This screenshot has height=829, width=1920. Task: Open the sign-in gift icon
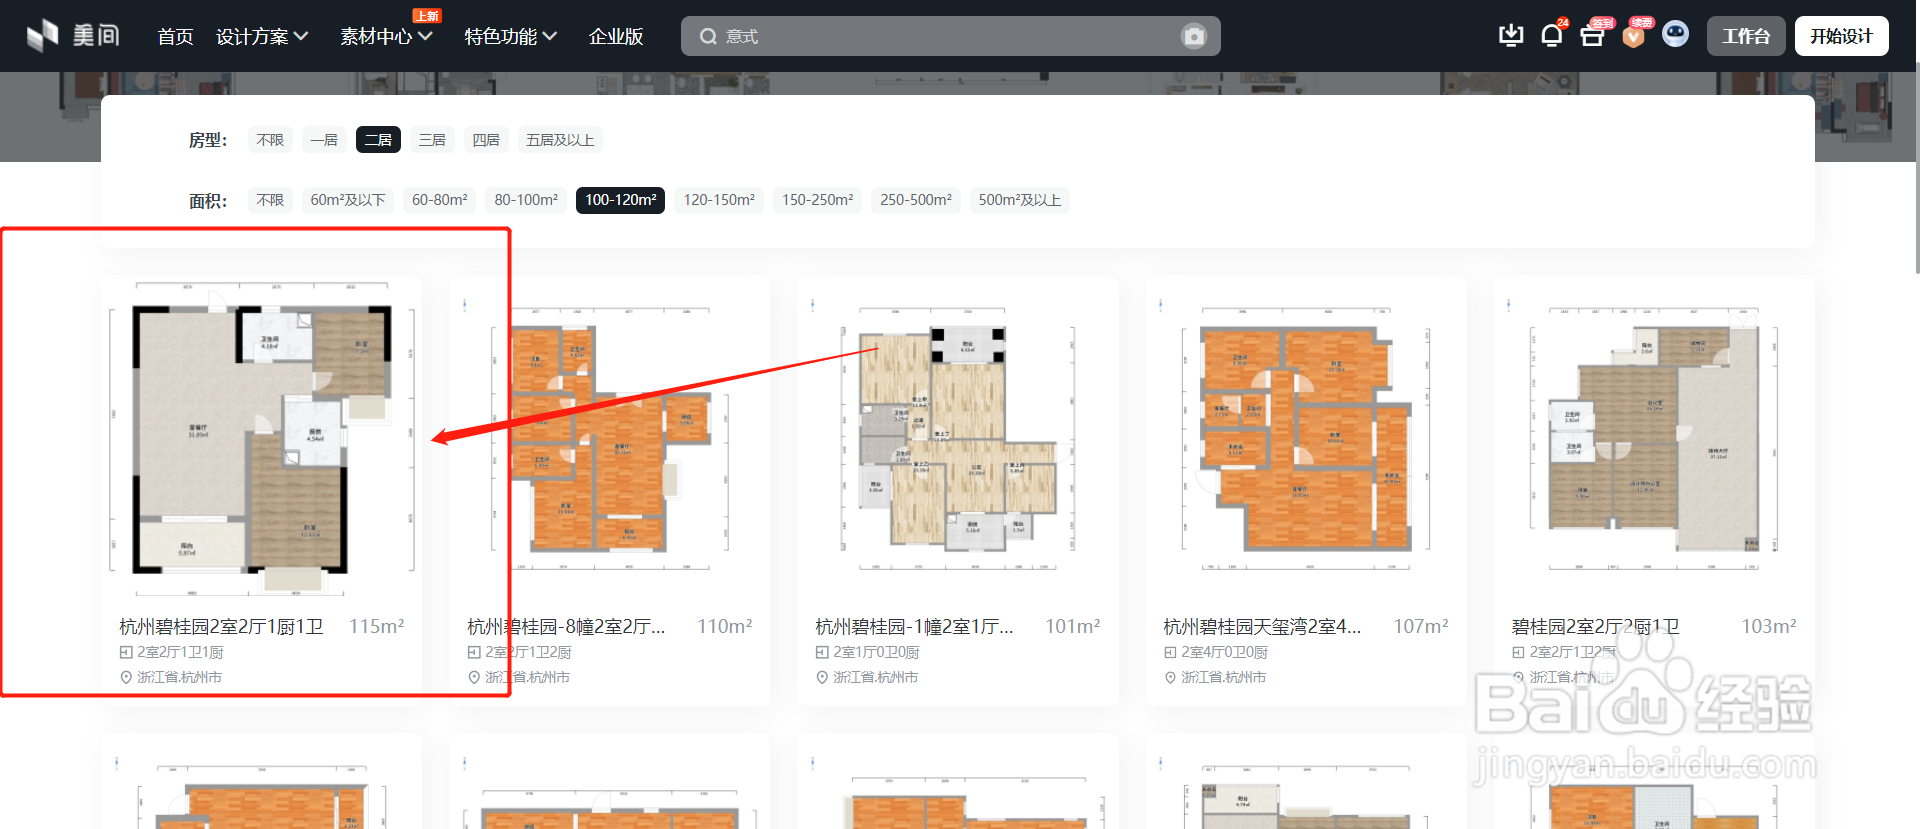click(x=1592, y=36)
